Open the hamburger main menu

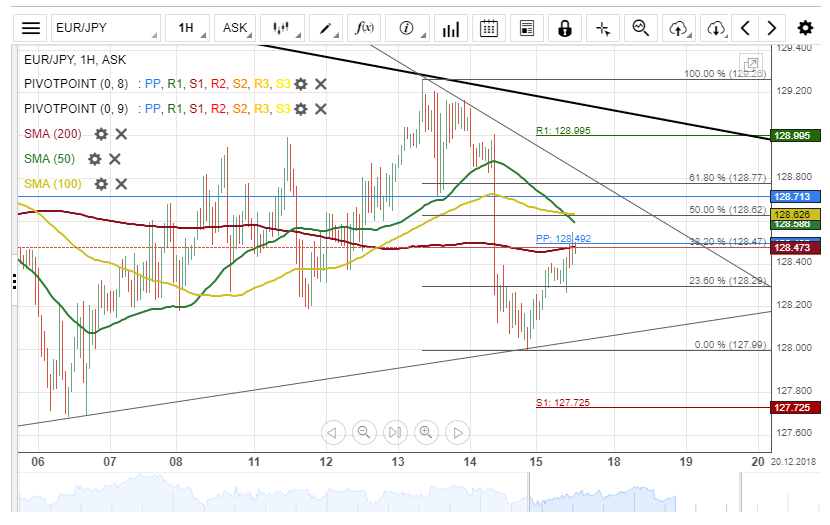tap(32, 28)
